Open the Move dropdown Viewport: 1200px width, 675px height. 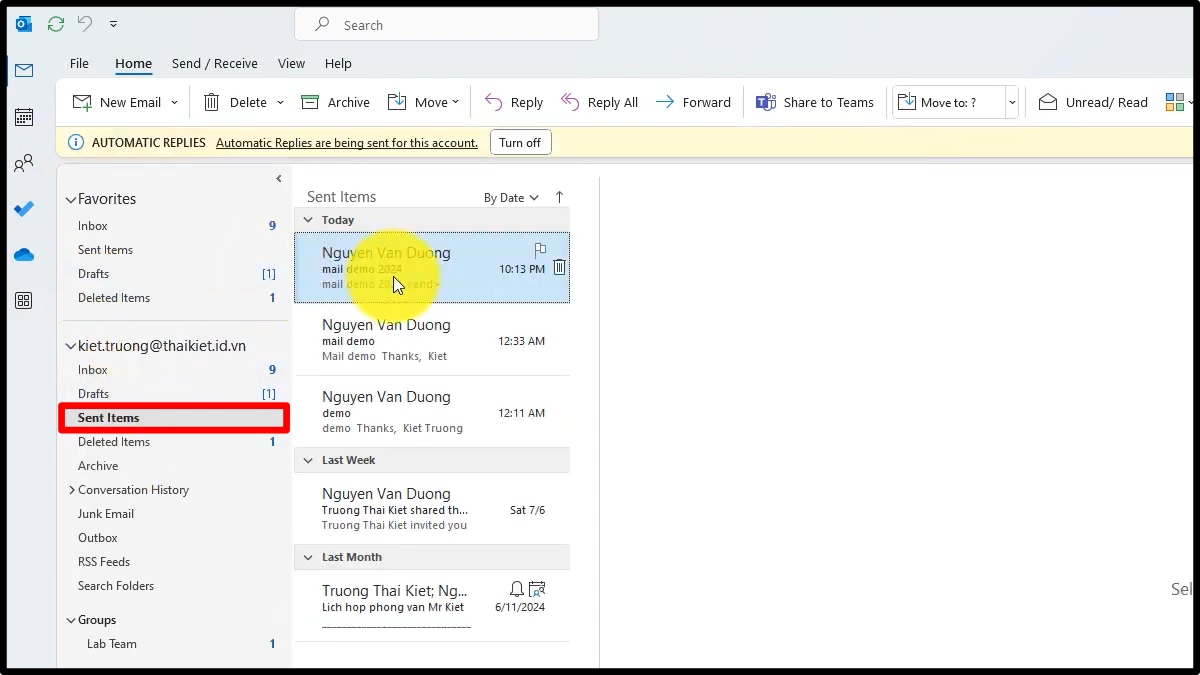coord(423,102)
